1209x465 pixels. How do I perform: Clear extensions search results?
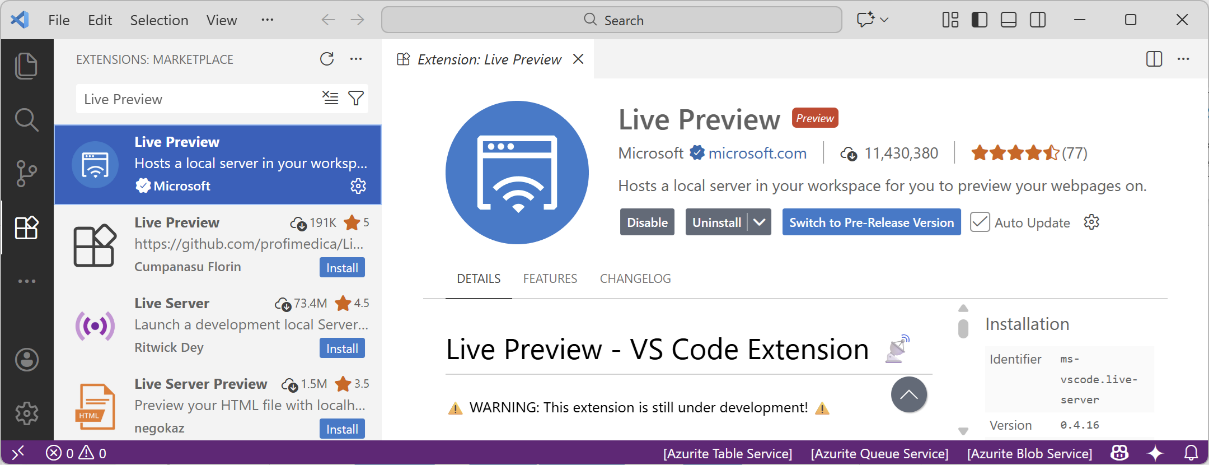pyautogui.click(x=330, y=98)
